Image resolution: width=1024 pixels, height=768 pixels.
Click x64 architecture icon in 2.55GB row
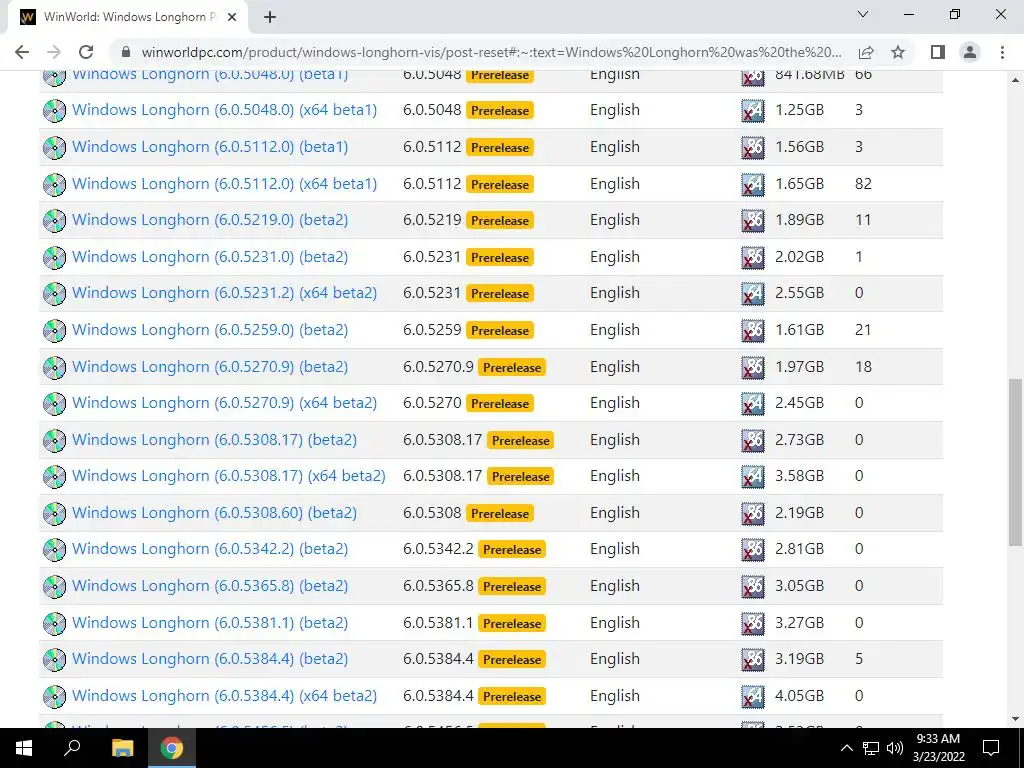[x=753, y=294]
